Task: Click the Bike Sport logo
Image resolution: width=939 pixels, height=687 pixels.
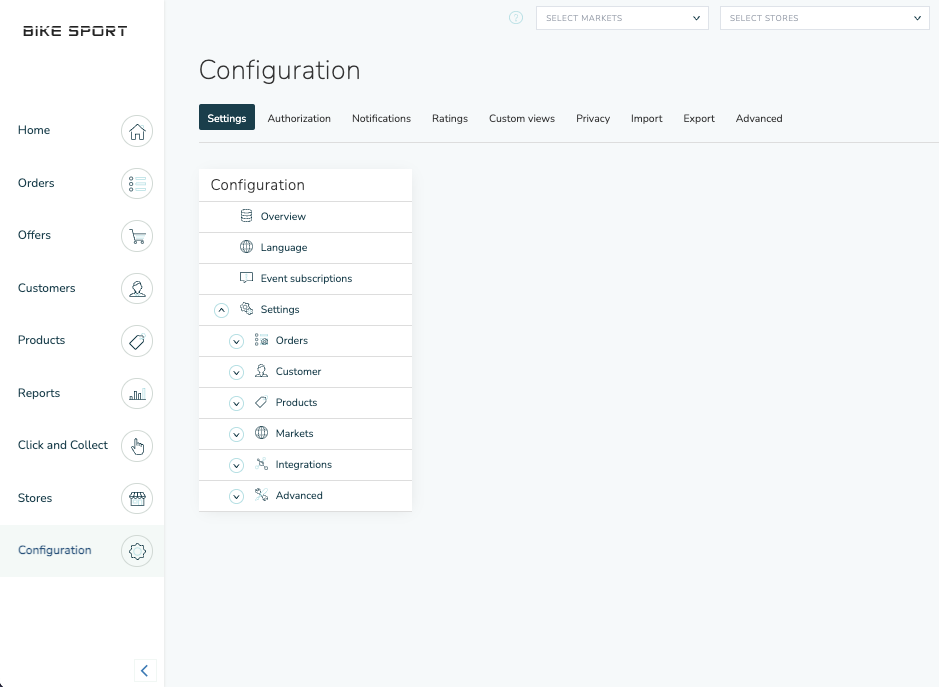Action: coord(75,31)
